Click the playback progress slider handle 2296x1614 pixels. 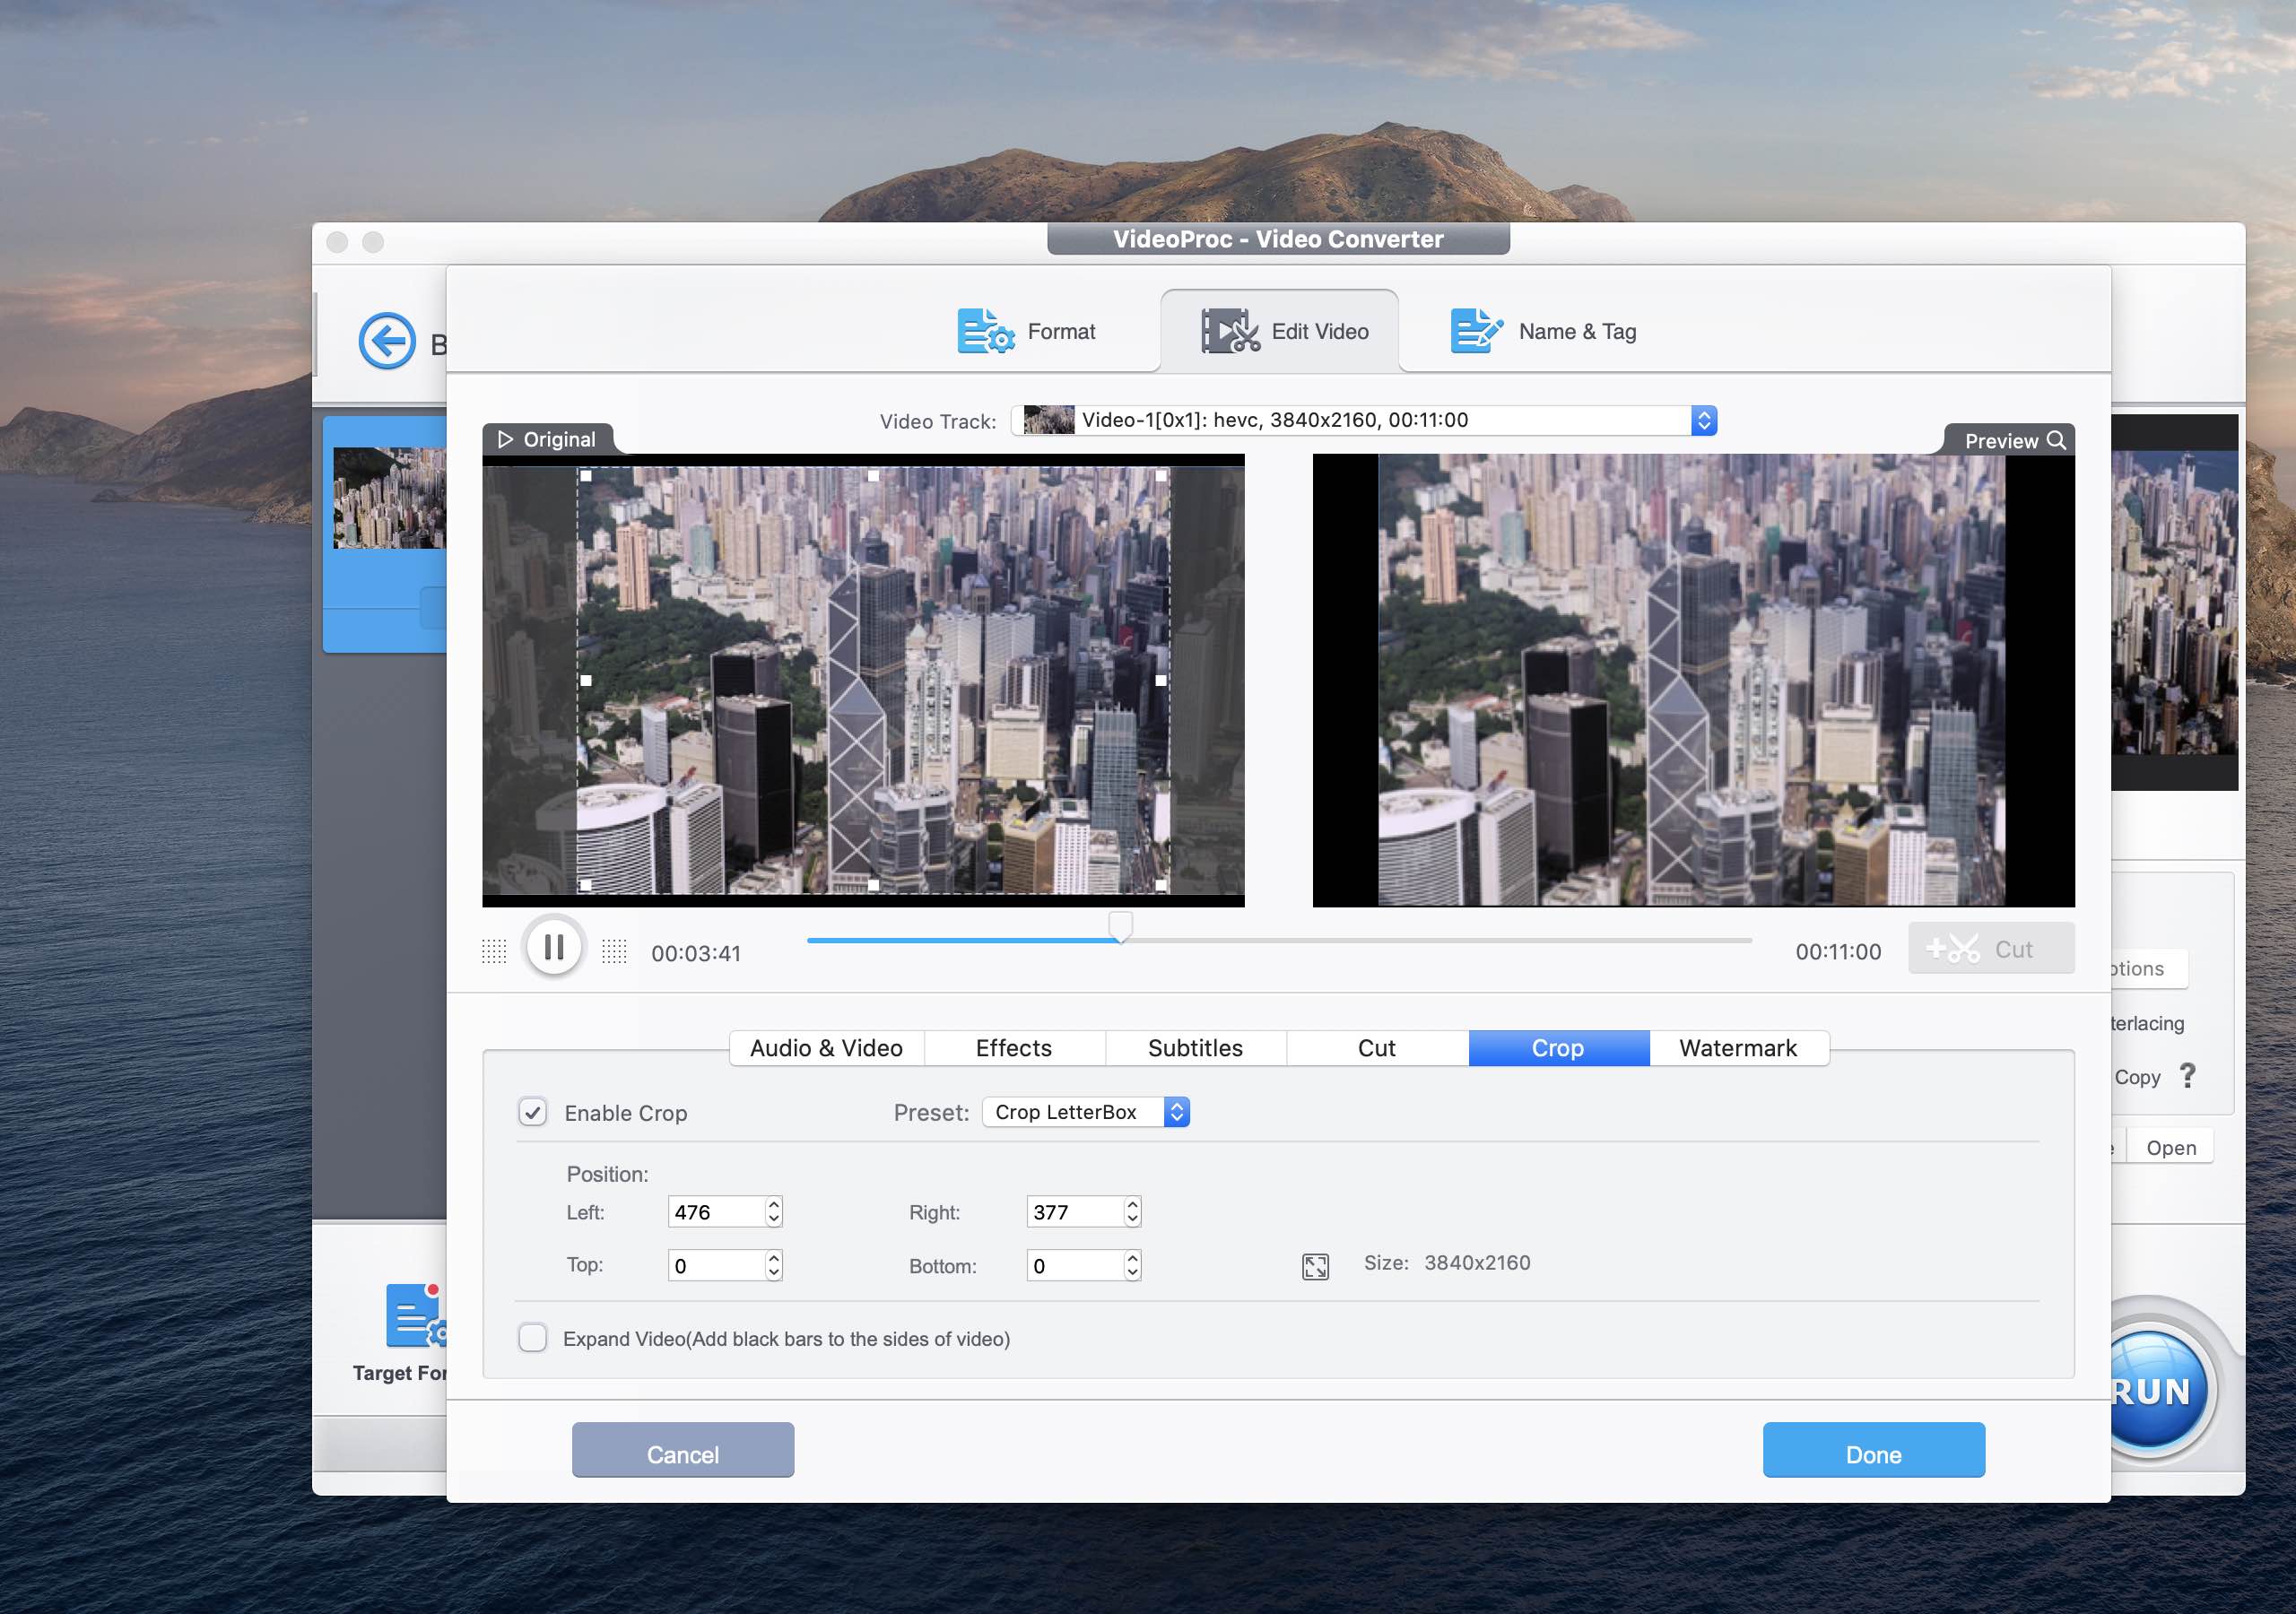[1120, 925]
